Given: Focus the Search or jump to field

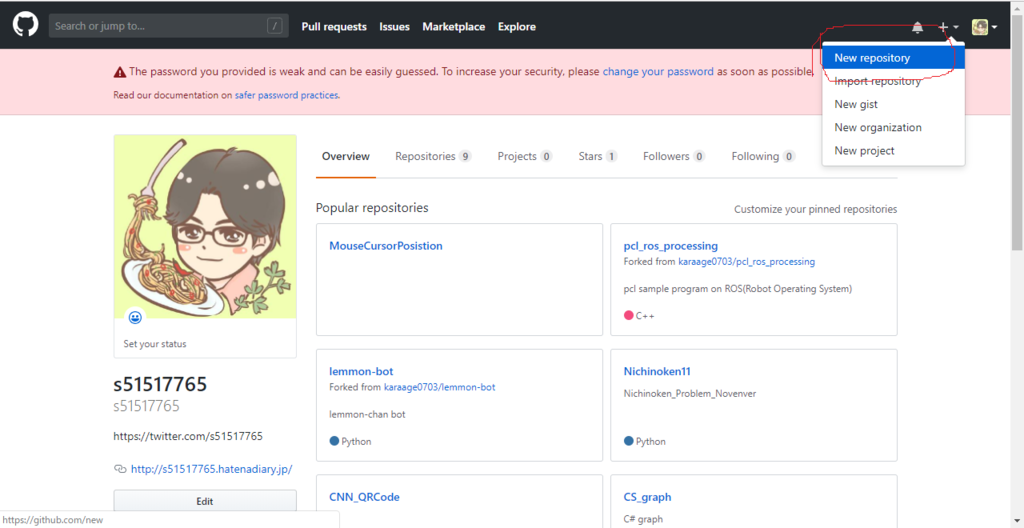Looking at the screenshot, I should 168,26.
